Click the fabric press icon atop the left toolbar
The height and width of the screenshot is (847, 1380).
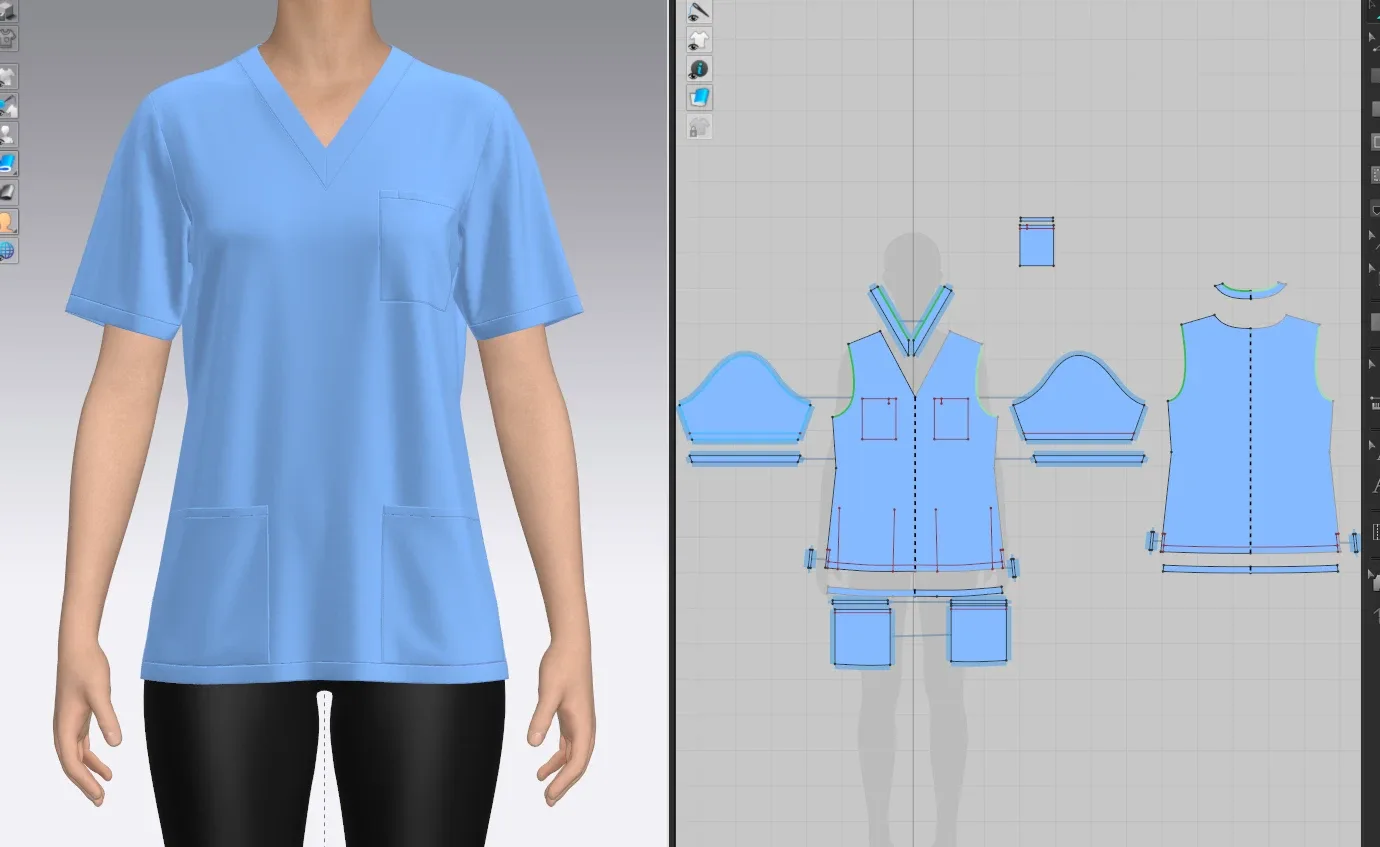(10, 12)
